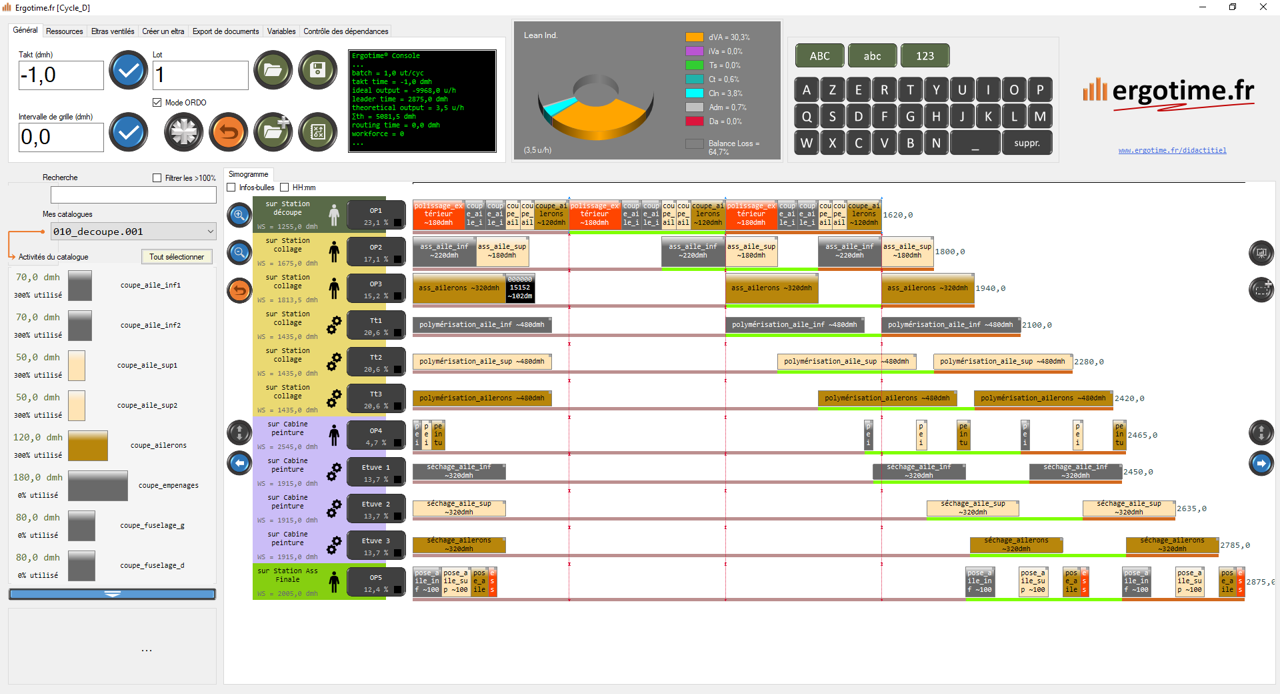The image size is (1280, 694).
Task: Click the orange undo arrow beside Intervalle de grille
Action: (x=228, y=131)
